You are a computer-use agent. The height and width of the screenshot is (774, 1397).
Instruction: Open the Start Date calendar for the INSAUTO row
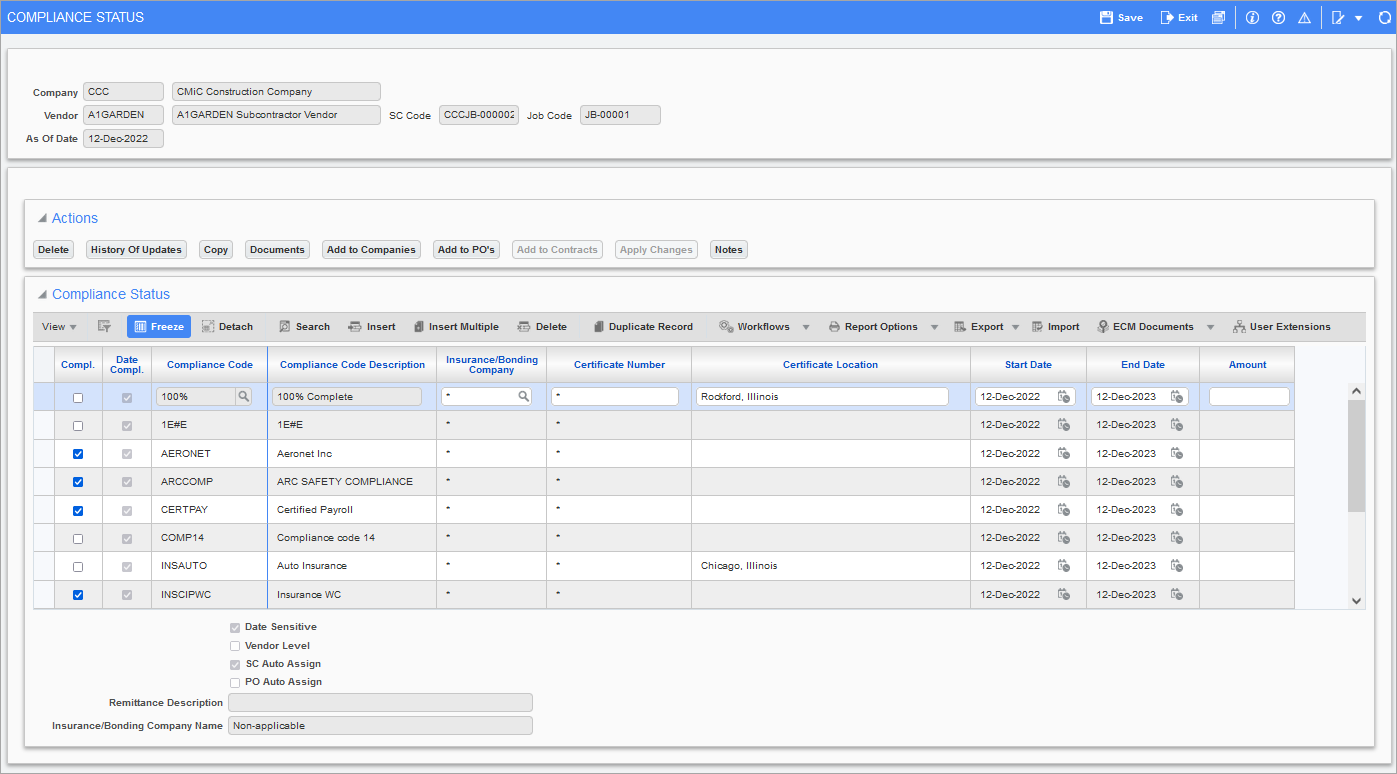point(1064,565)
